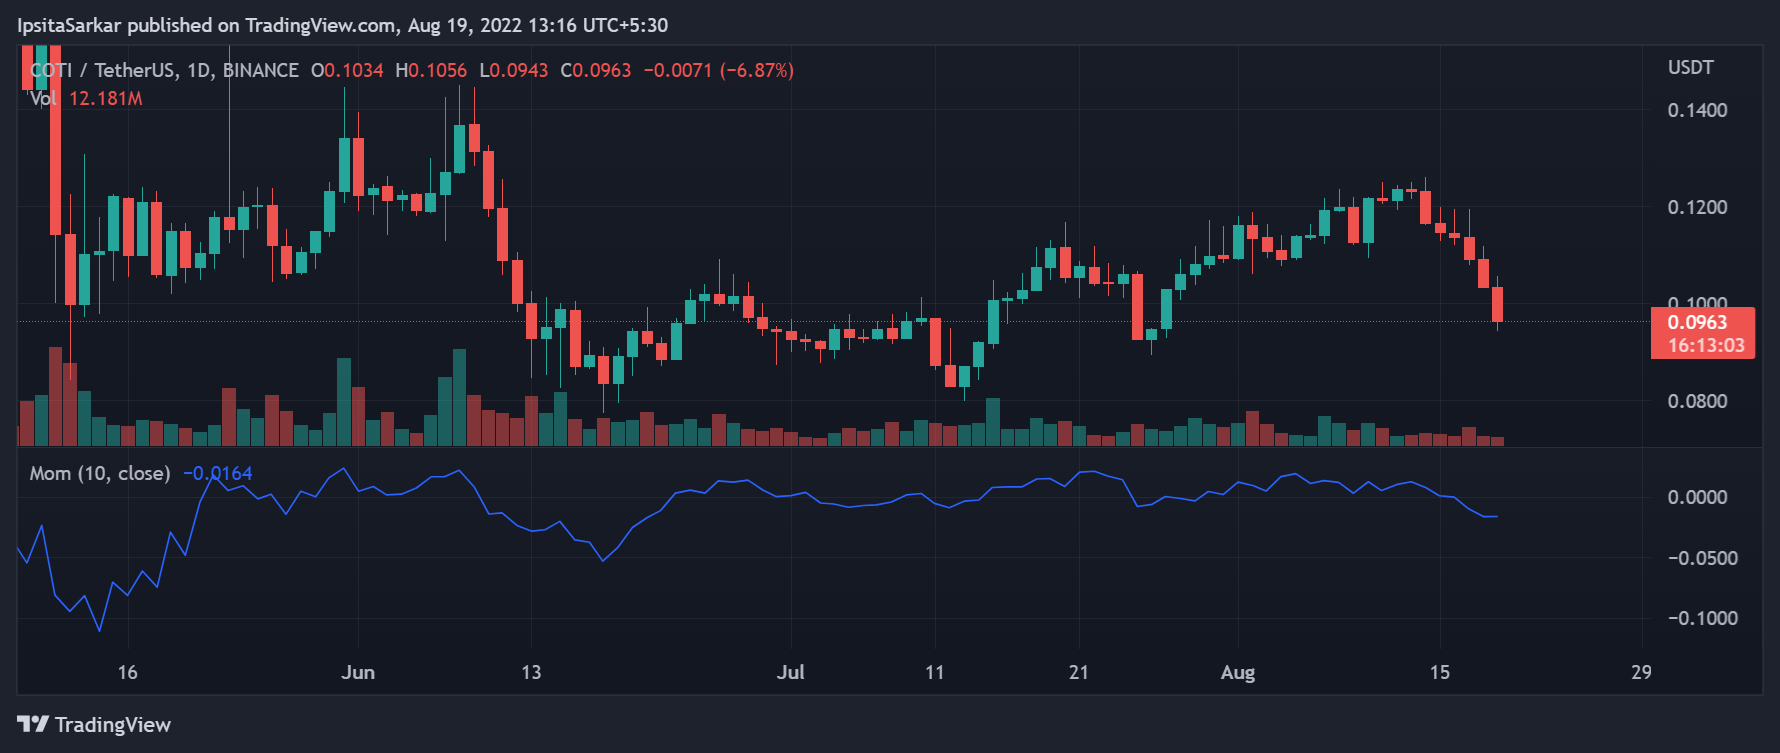
Task: Click the USDT currency label
Action: pyautogui.click(x=1690, y=67)
